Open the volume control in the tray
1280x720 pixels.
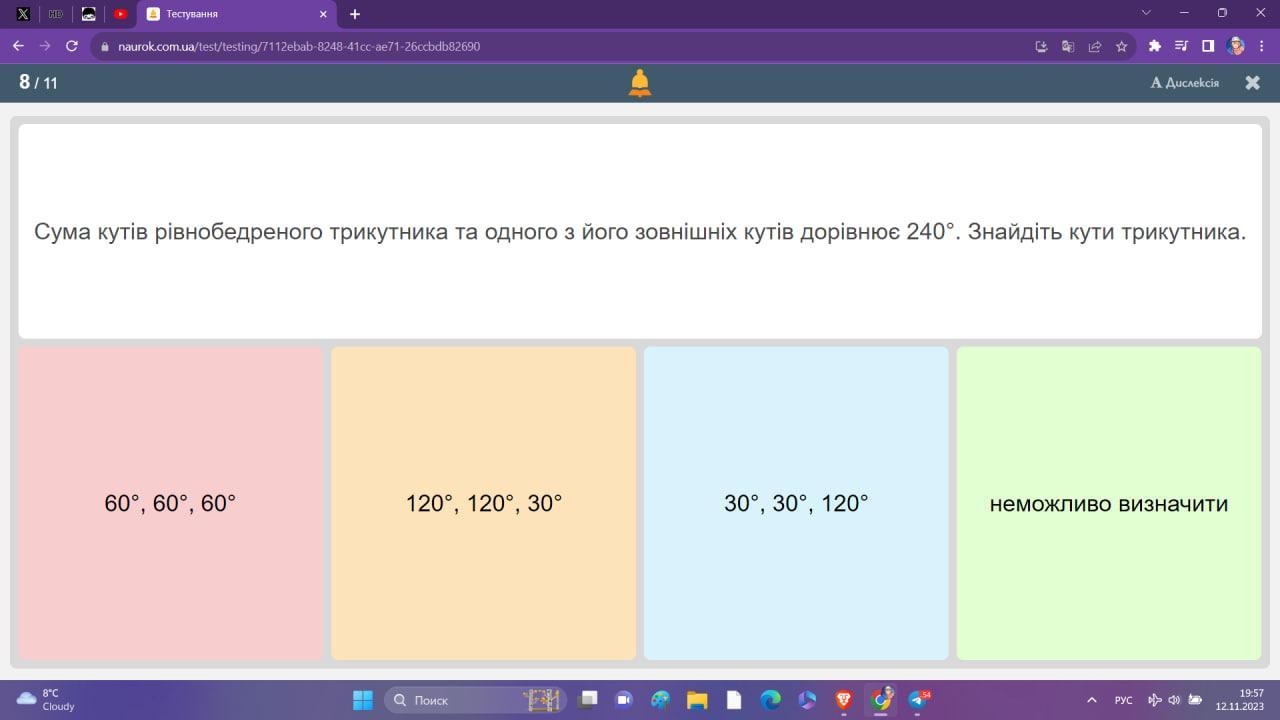tap(1174, 700)
